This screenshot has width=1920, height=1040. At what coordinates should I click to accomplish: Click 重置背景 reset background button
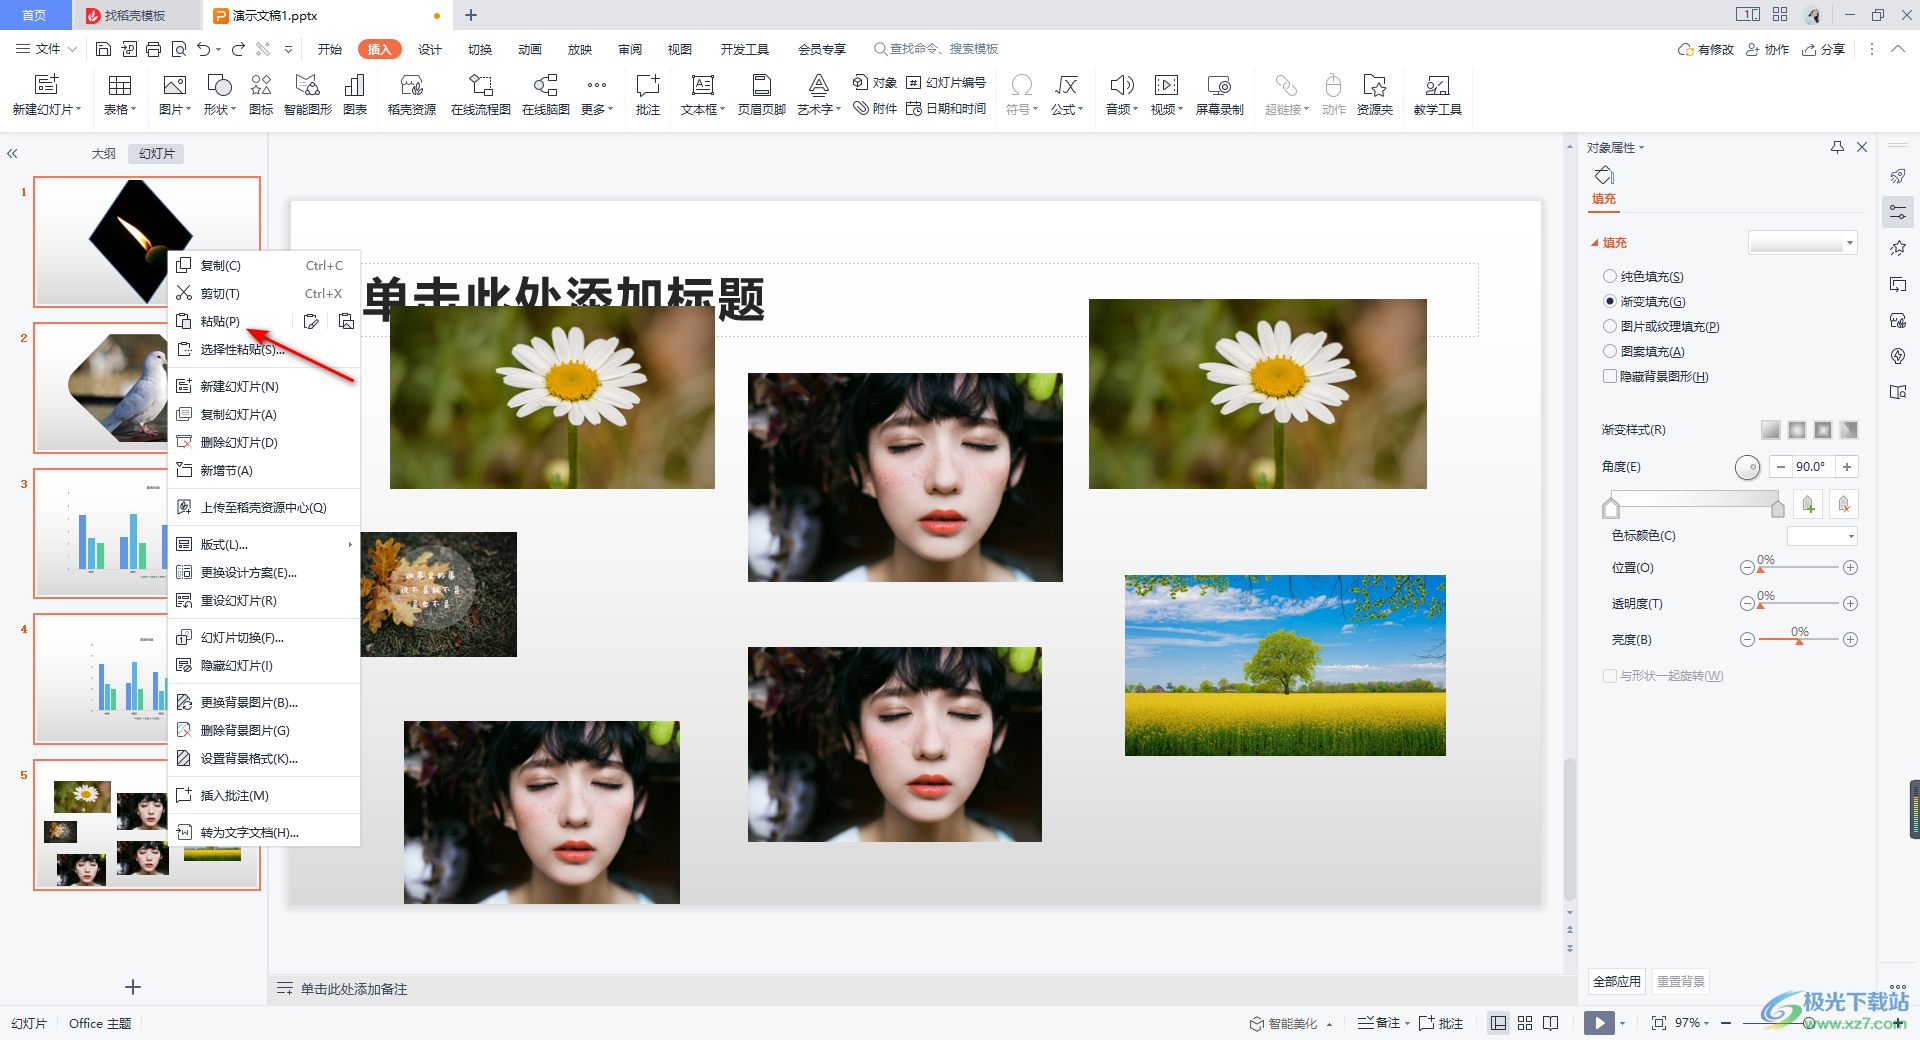[x=1680, y=982]
